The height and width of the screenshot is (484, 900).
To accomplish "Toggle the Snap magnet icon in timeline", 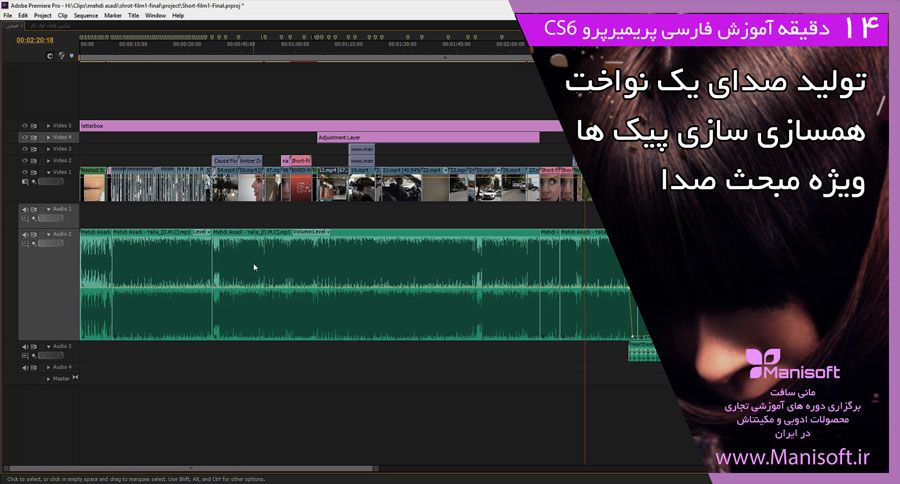I will [50, 56].
